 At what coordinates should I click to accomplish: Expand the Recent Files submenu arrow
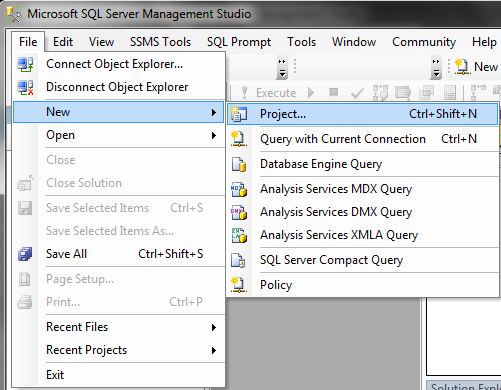[x=214, y=327]
